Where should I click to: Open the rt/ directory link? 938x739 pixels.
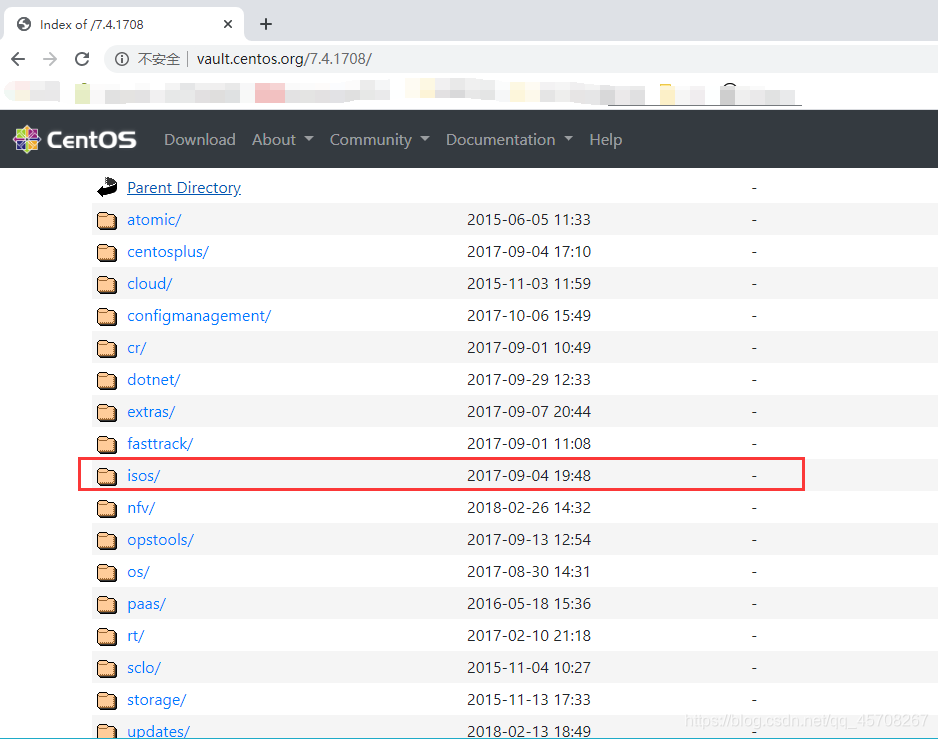click(136, 636)
